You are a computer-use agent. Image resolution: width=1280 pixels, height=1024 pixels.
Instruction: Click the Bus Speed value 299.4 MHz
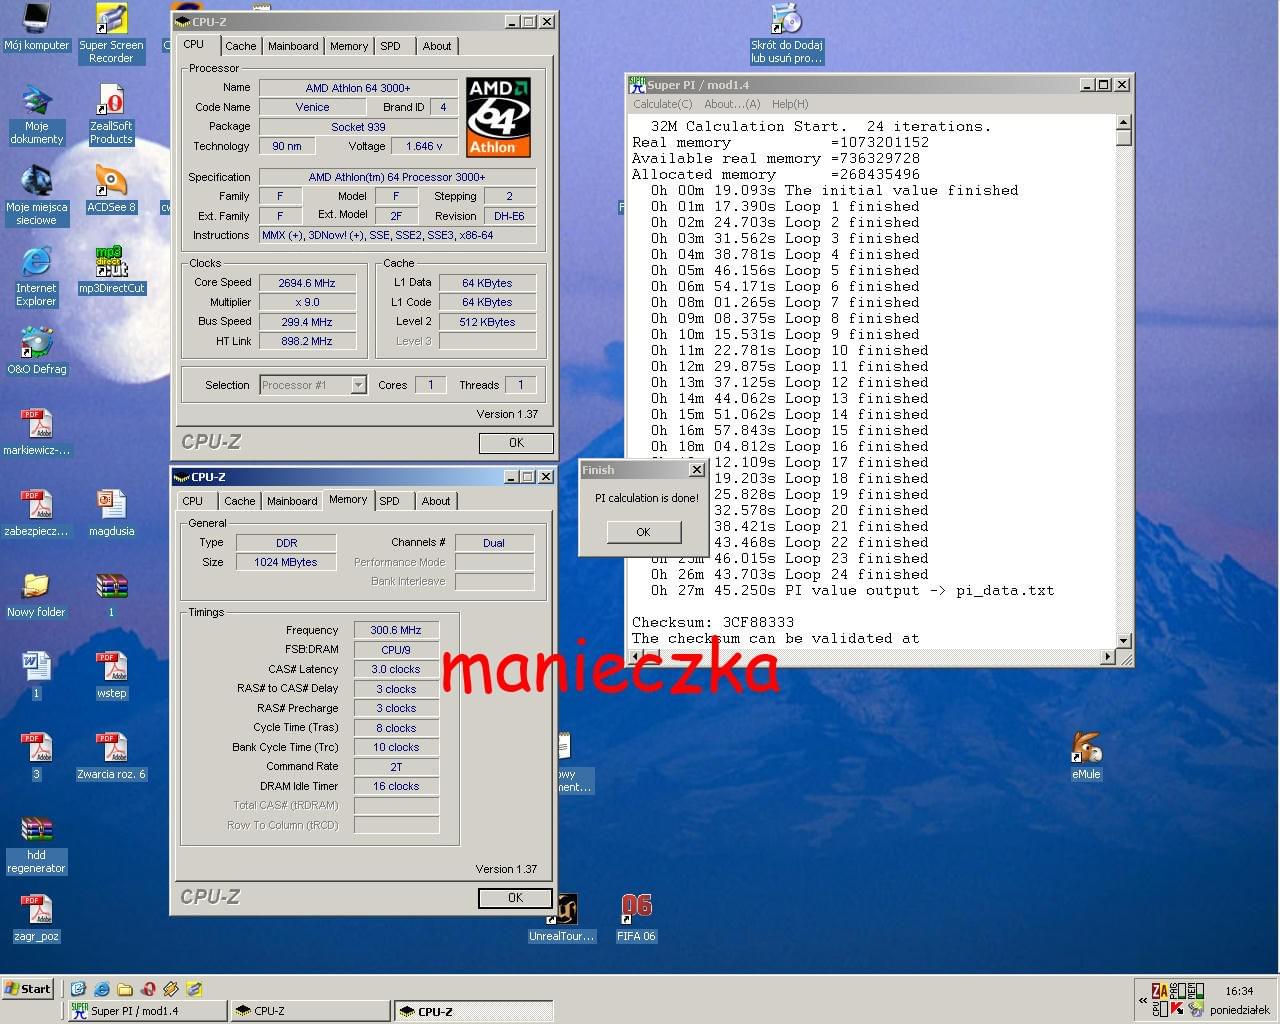[307, 322]
